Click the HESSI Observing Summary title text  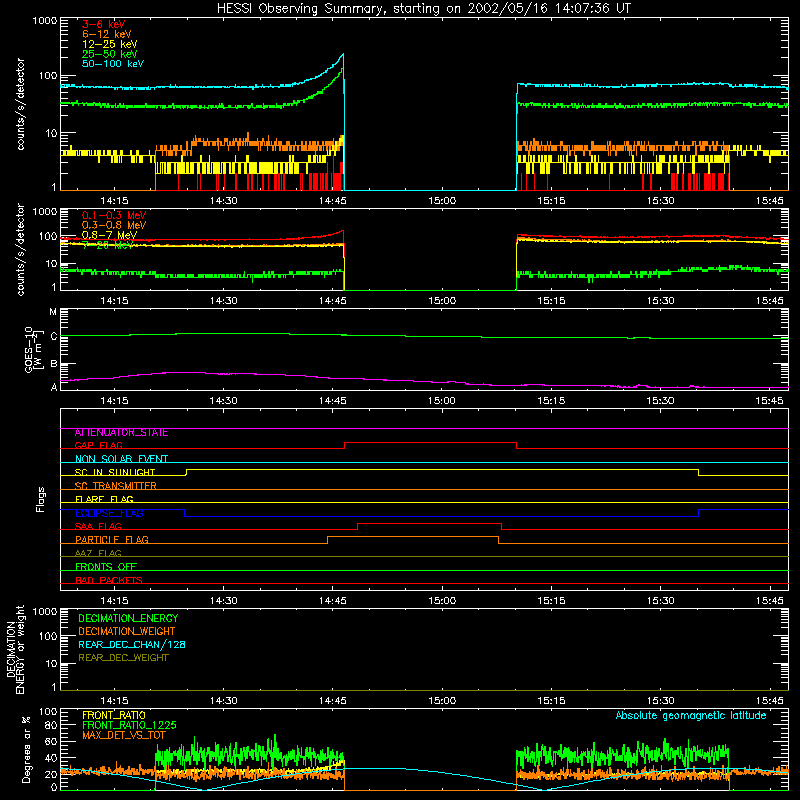click(423, 9)
